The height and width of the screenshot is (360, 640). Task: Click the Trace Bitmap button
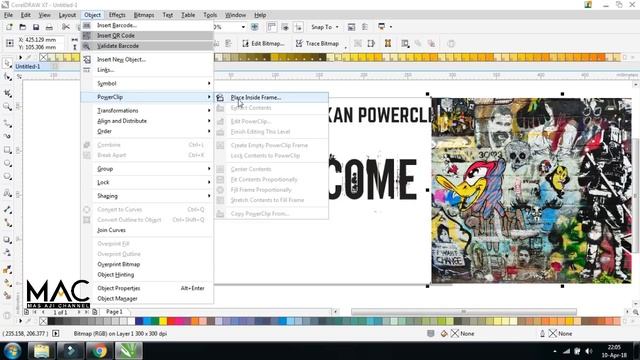click(x=317, y=43)
